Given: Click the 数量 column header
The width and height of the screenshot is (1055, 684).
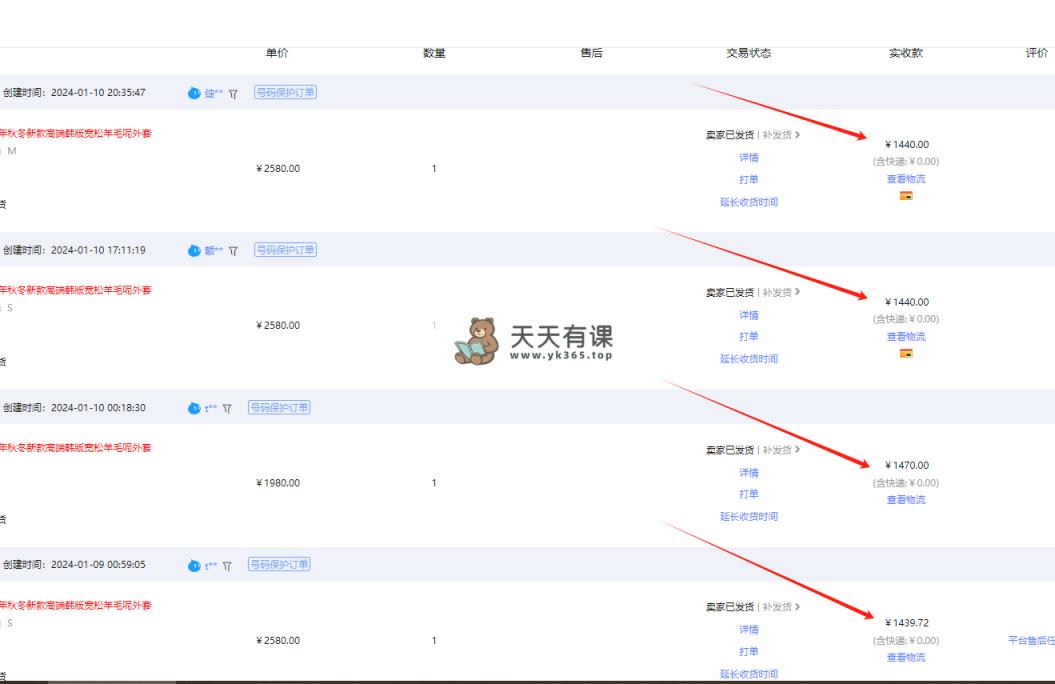Looking at the screenshot, I should point(434,52).
